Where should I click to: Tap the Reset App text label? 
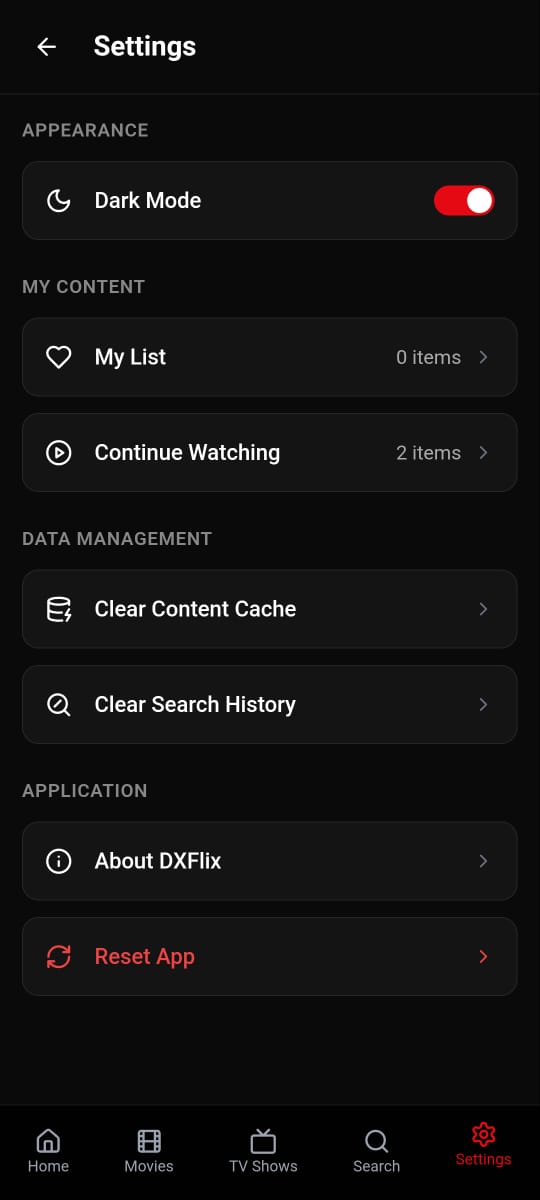[x=144, y=957]
